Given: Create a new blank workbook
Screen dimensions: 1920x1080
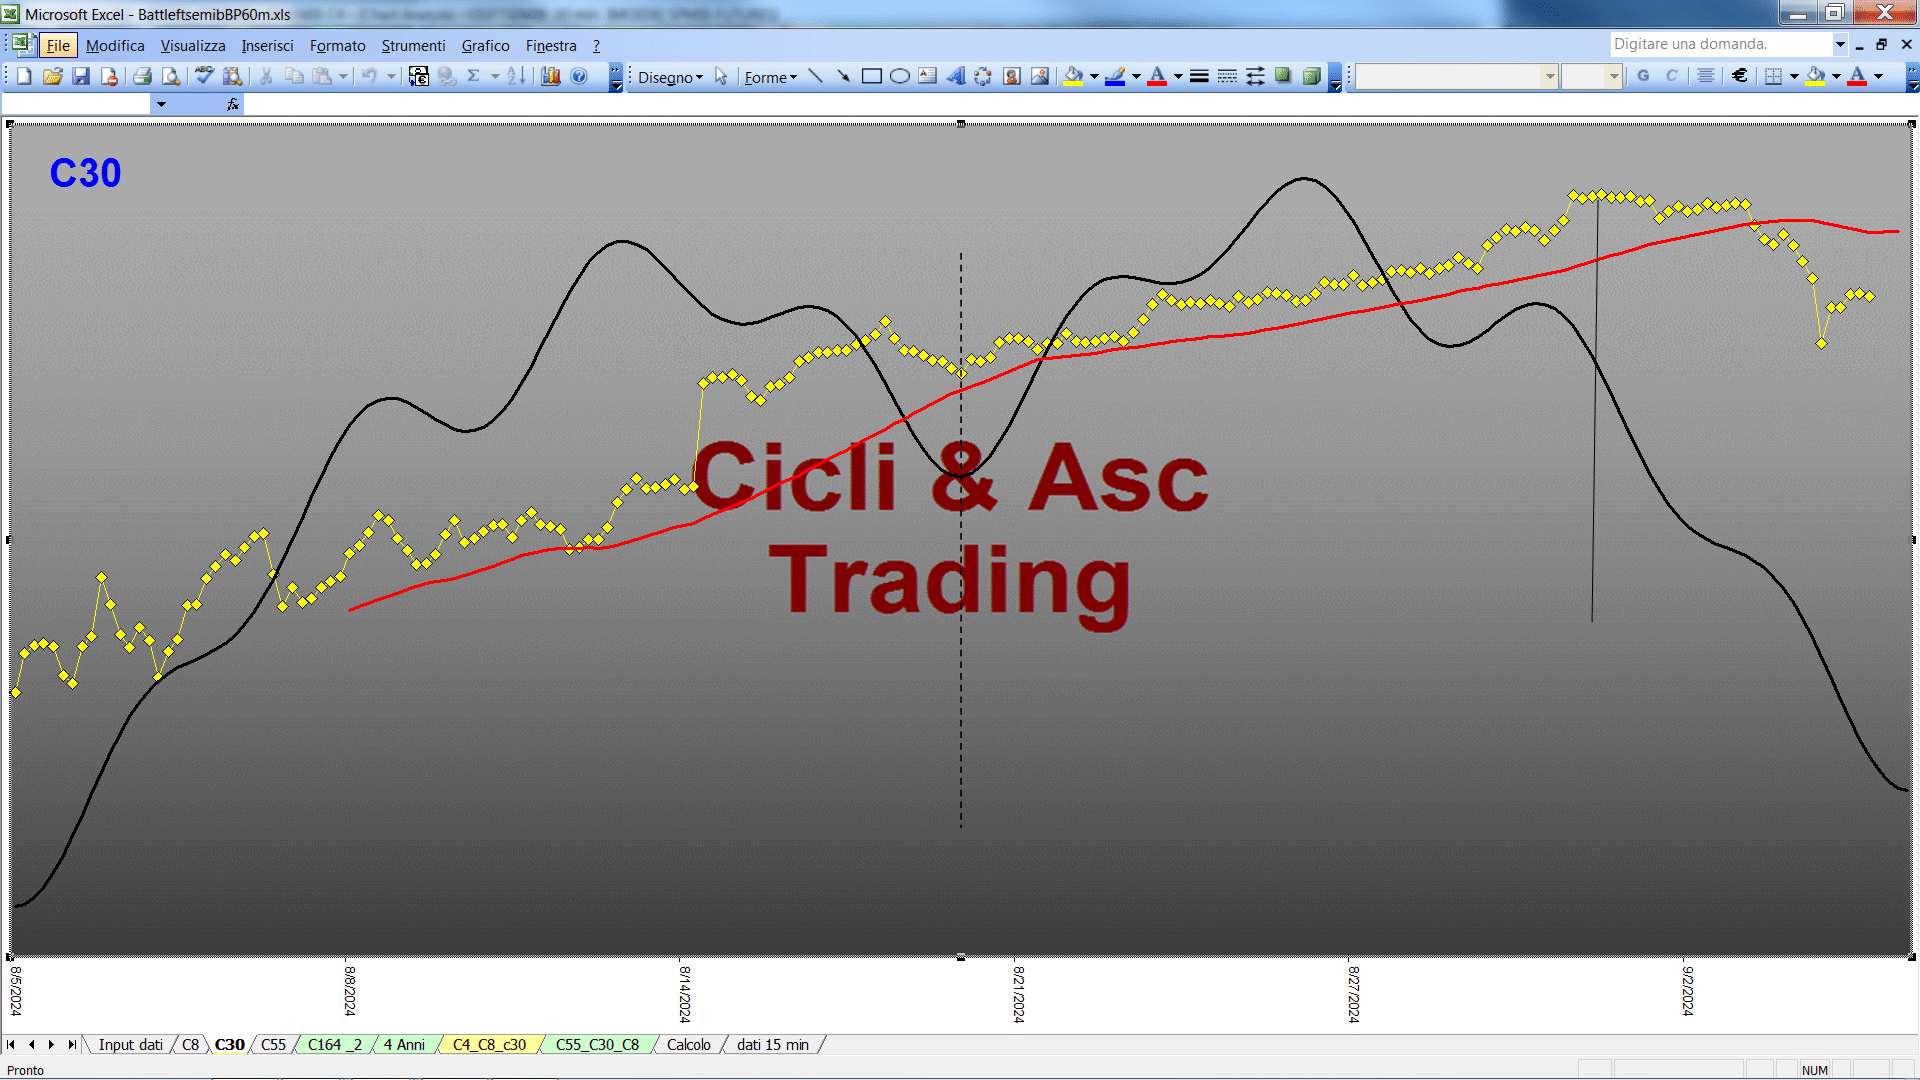Looking at the screenshot, I should (x=25, y=77).
